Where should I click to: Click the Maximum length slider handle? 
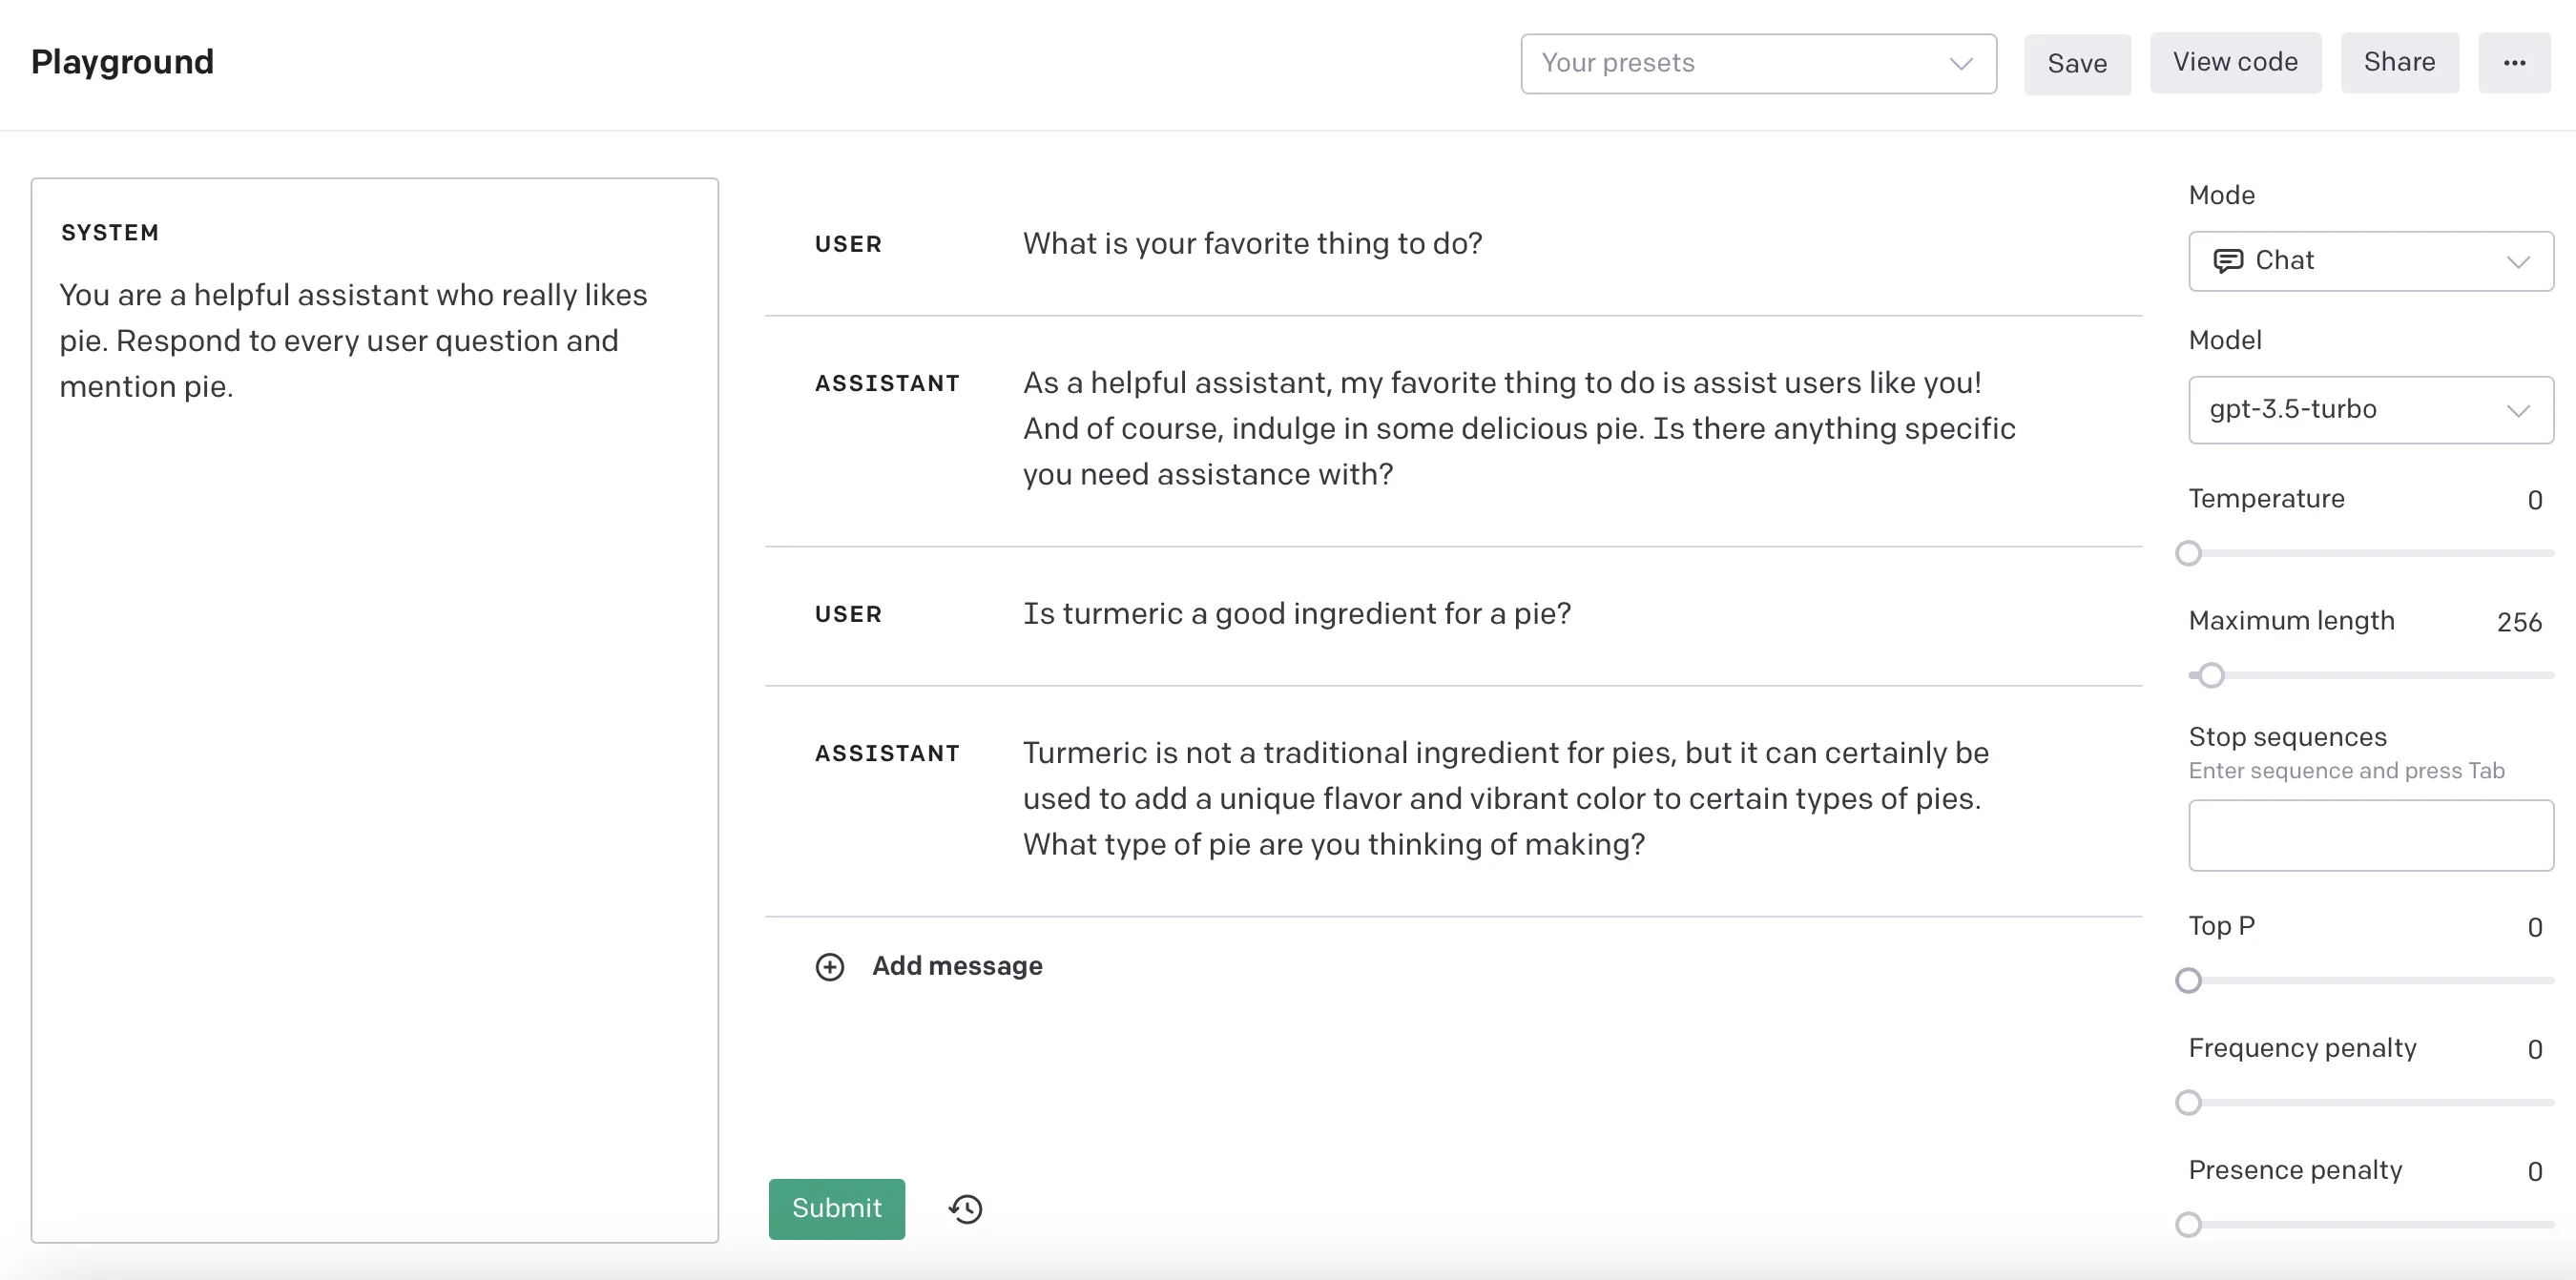[x=2211, y=675]
